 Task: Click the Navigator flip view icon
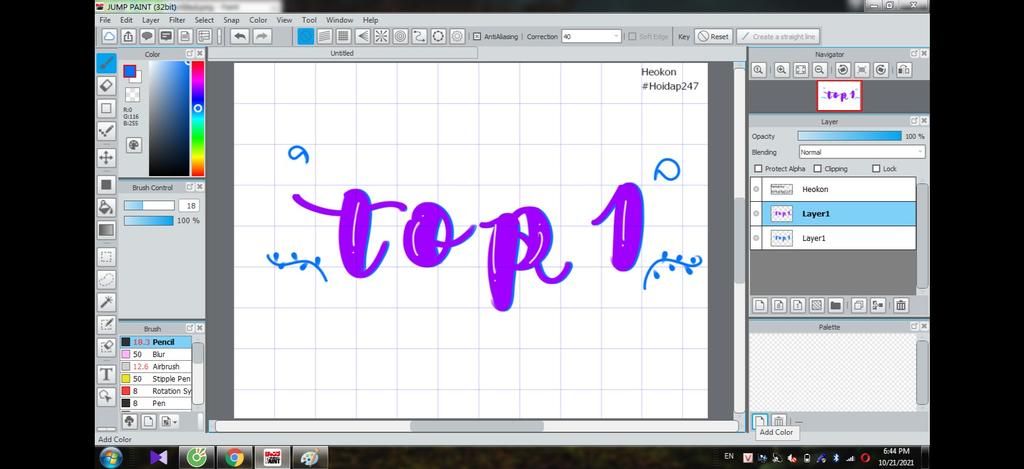(903, 71)
